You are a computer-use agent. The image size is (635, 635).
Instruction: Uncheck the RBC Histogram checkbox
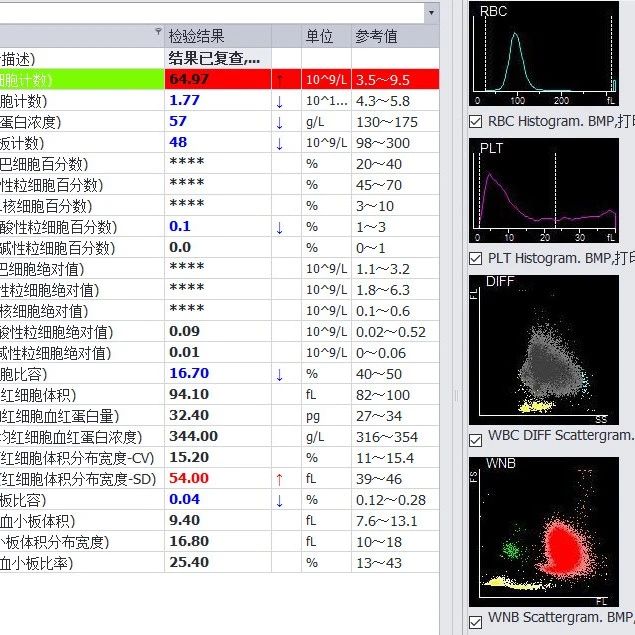coord(476,121)
